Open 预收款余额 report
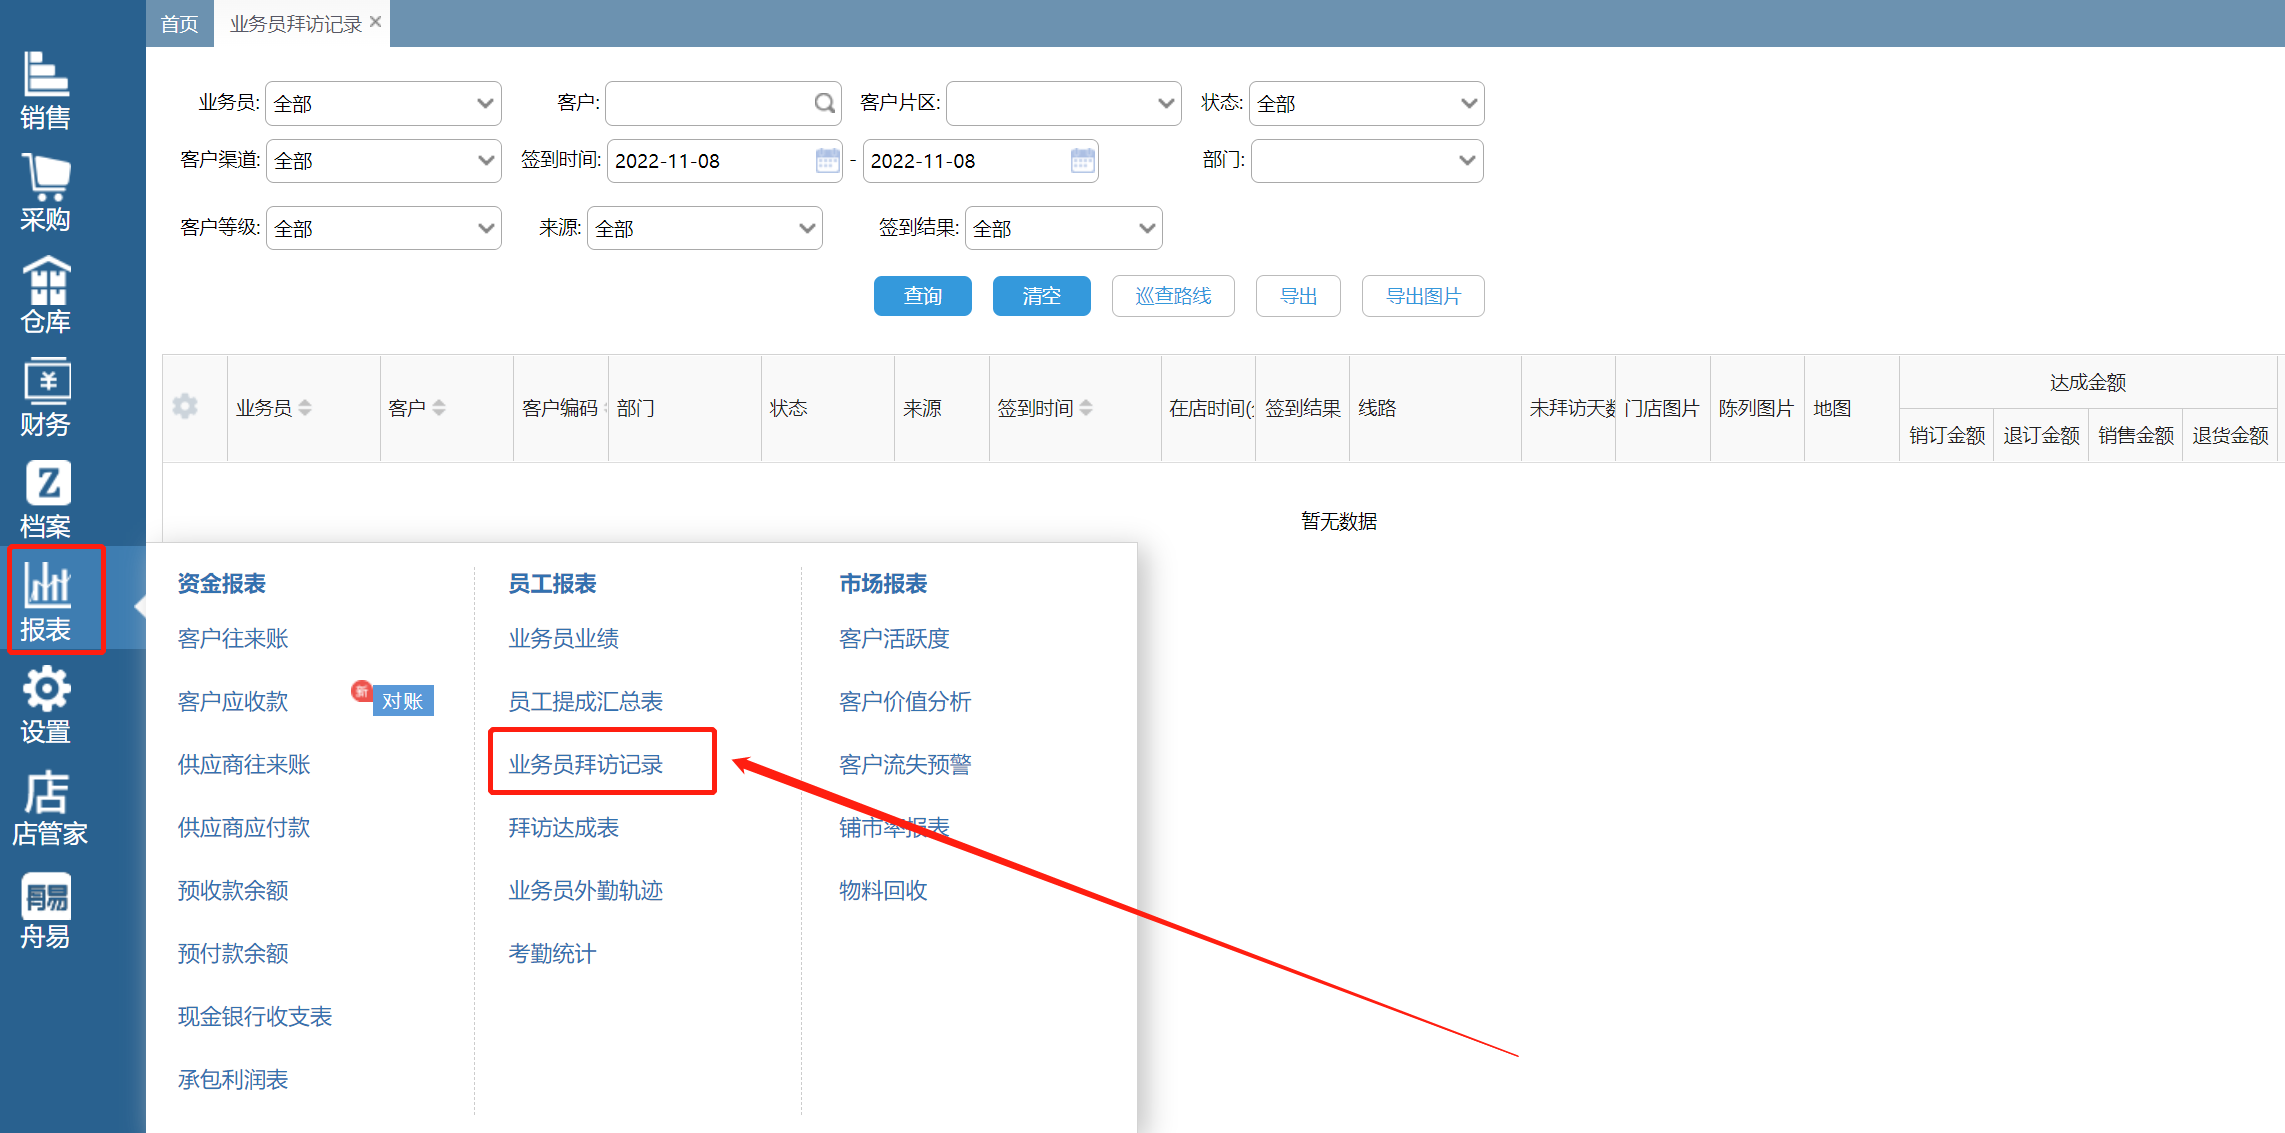Image resolution: width=2285 pixels, height=1133 pixels. pyautogui.click(x=233, y=890)
